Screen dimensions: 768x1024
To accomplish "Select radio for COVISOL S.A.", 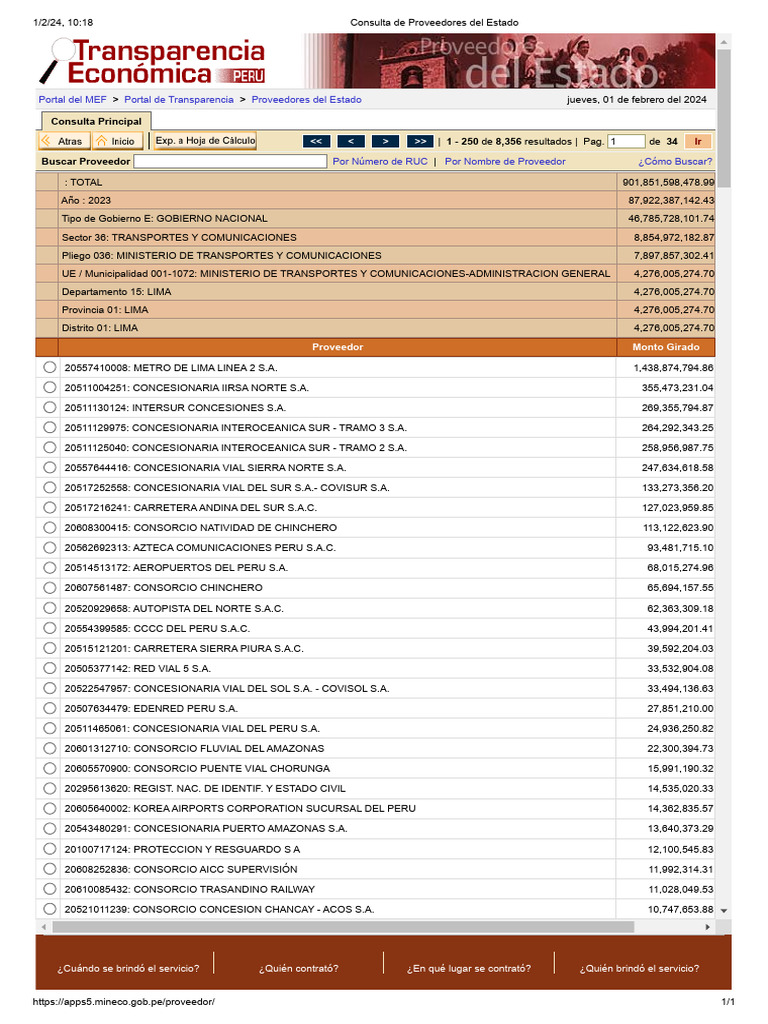I will (x=50, y=688).
